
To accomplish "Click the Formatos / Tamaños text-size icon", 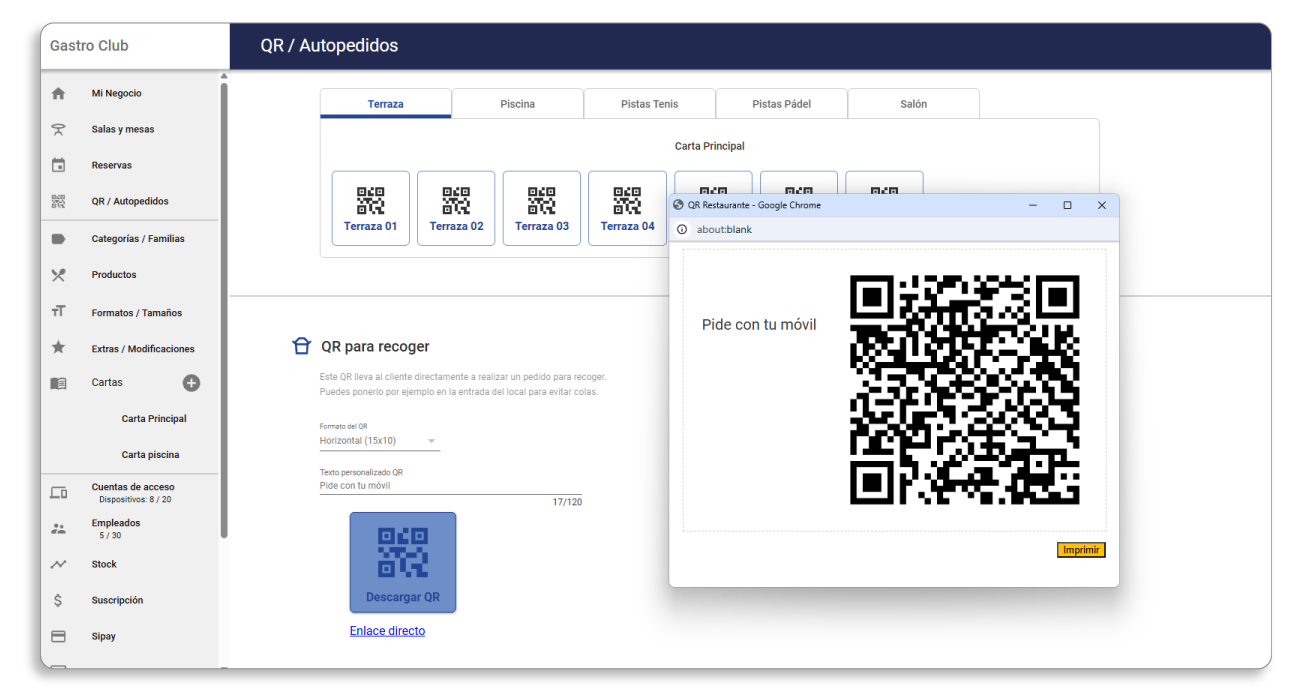I will coord(58,312).
